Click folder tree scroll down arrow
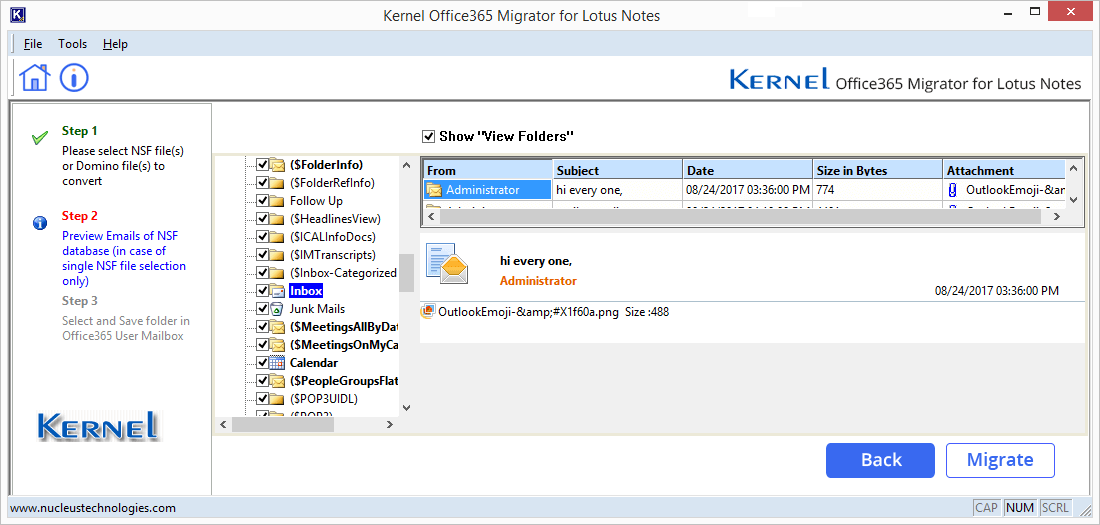1100x525 pixels. pyautogui.click(x=406, y=408)
